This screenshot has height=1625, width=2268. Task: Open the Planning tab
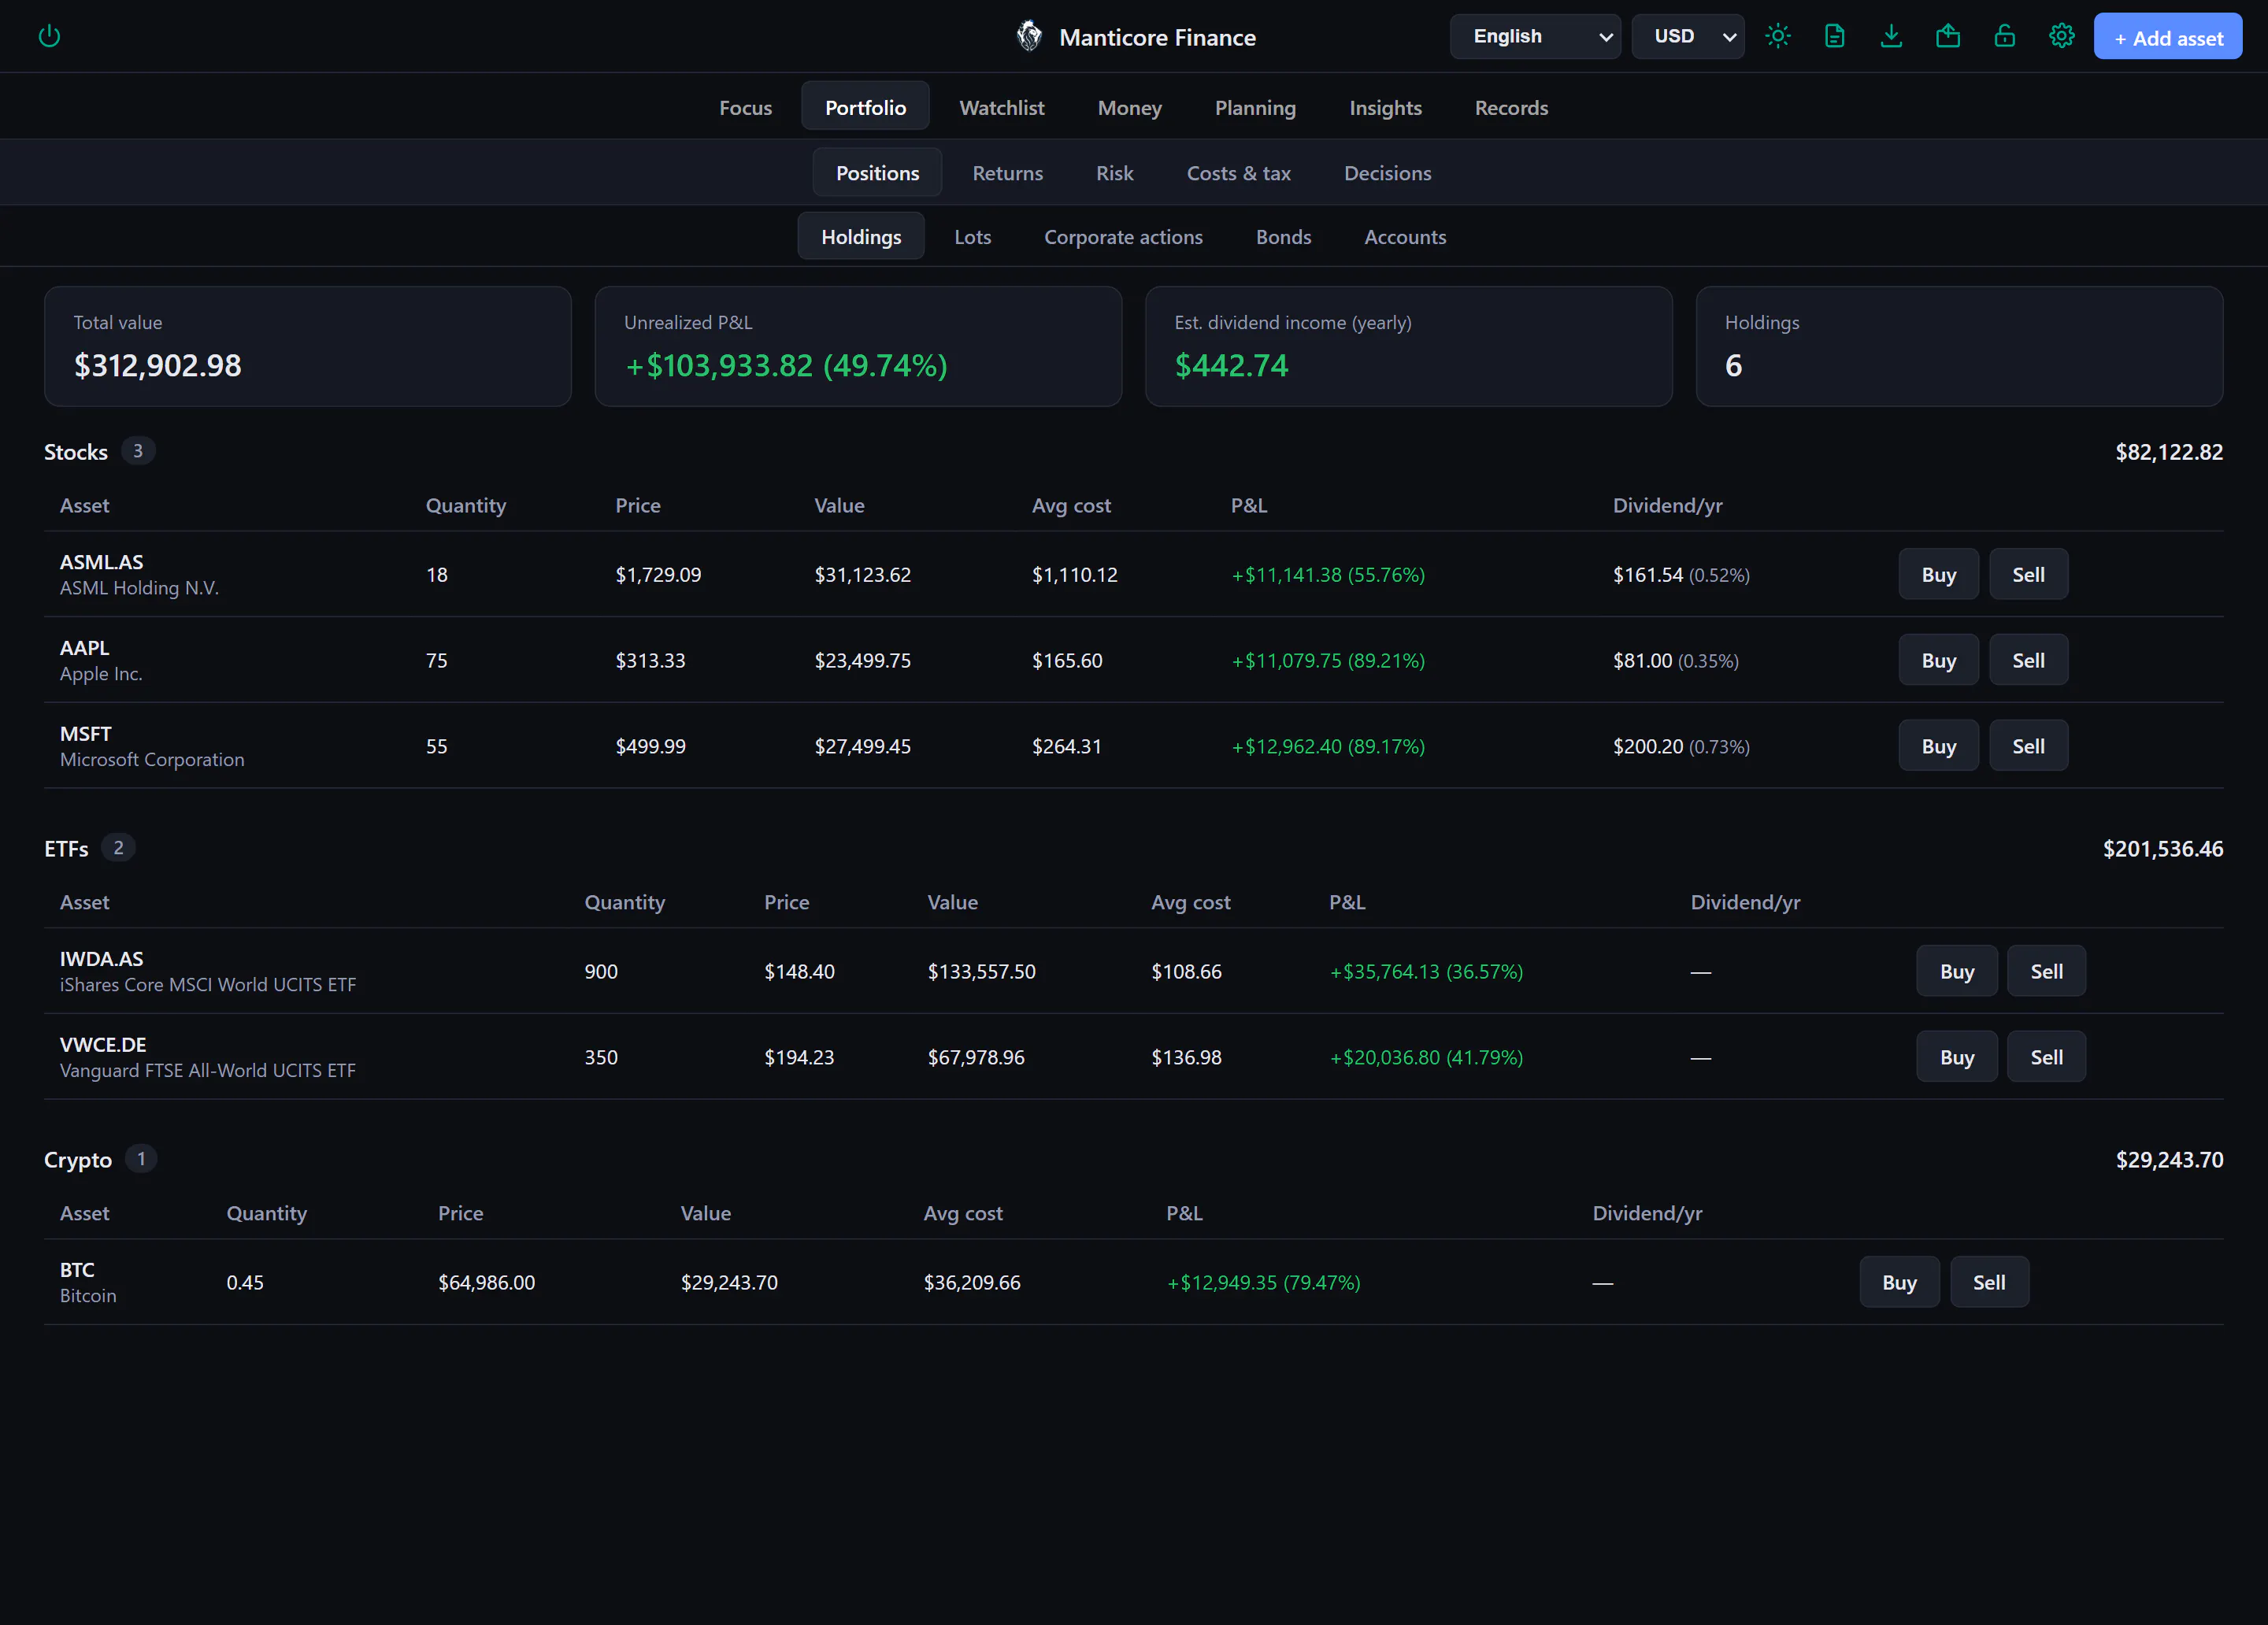tap(1255, 107)
